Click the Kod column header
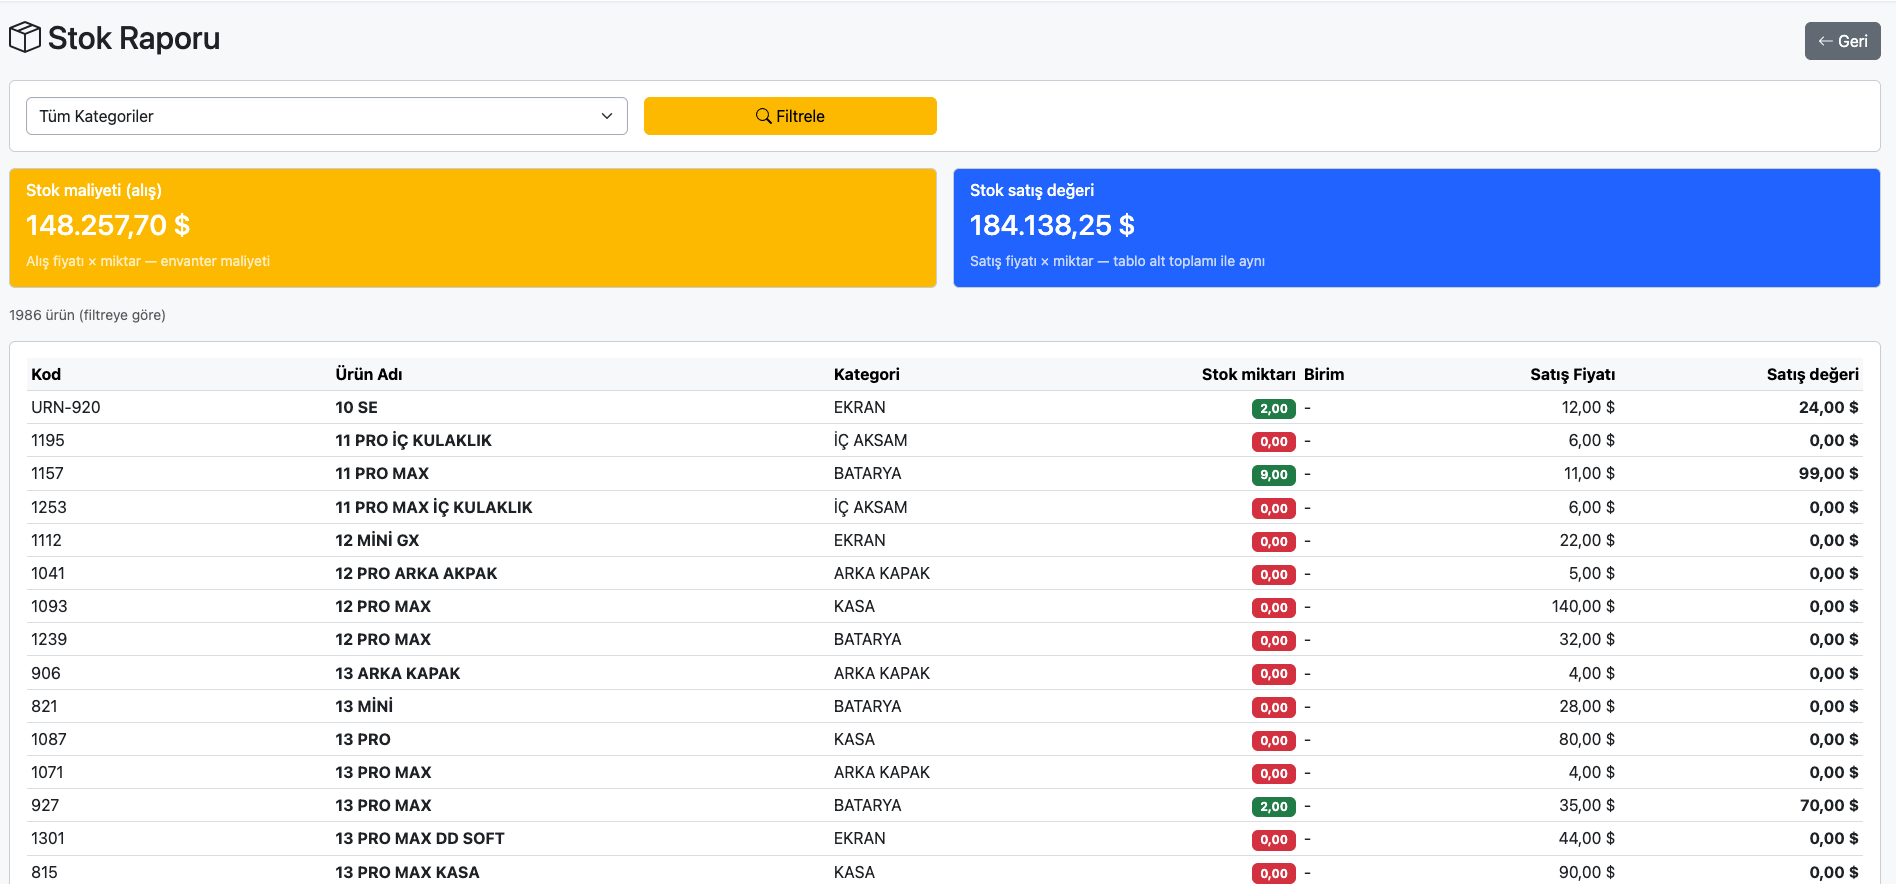The image size is (1896, 884). pos(46,374)
